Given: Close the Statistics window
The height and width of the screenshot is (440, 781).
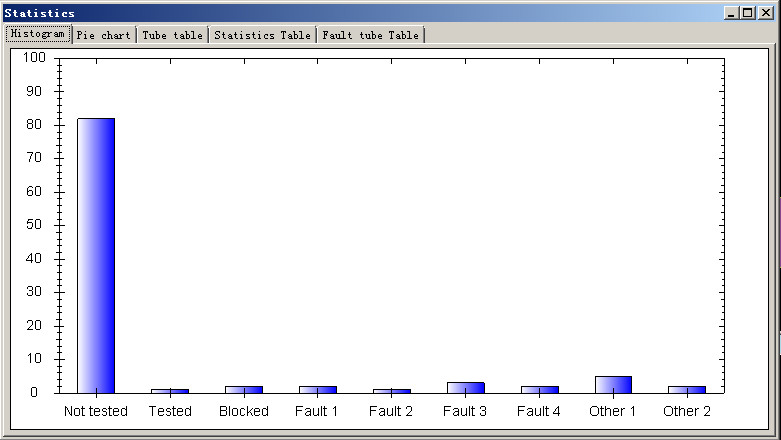Looking at the screenshot, I should pyautogui.click(x=766, y=13).
